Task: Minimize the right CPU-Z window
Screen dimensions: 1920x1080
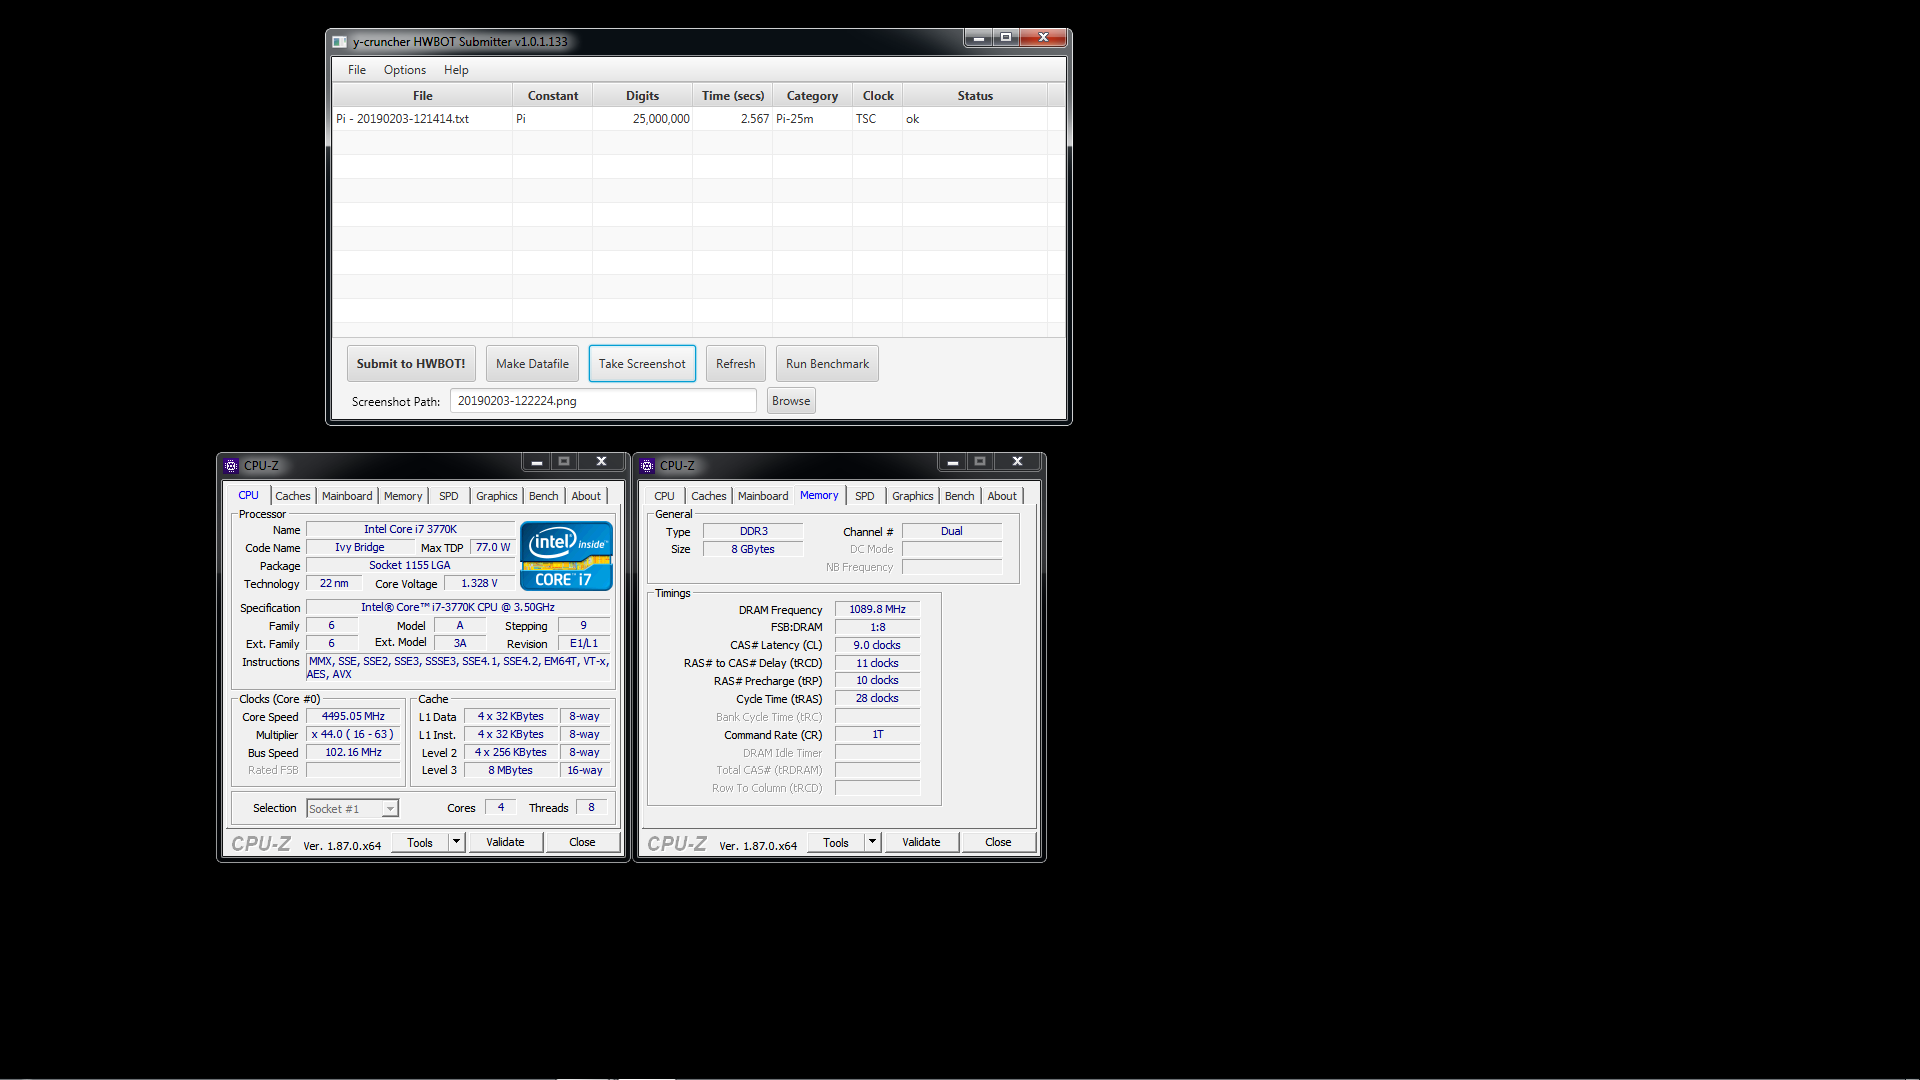Action: point(953,462)
